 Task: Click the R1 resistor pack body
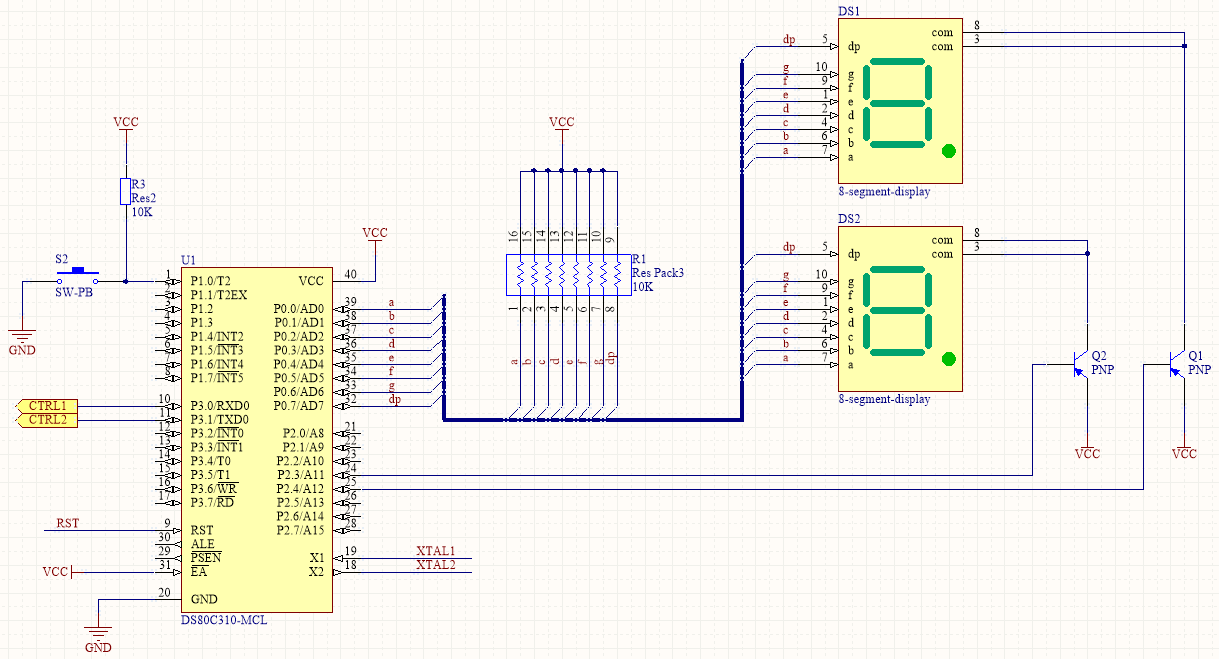point(563,273)
